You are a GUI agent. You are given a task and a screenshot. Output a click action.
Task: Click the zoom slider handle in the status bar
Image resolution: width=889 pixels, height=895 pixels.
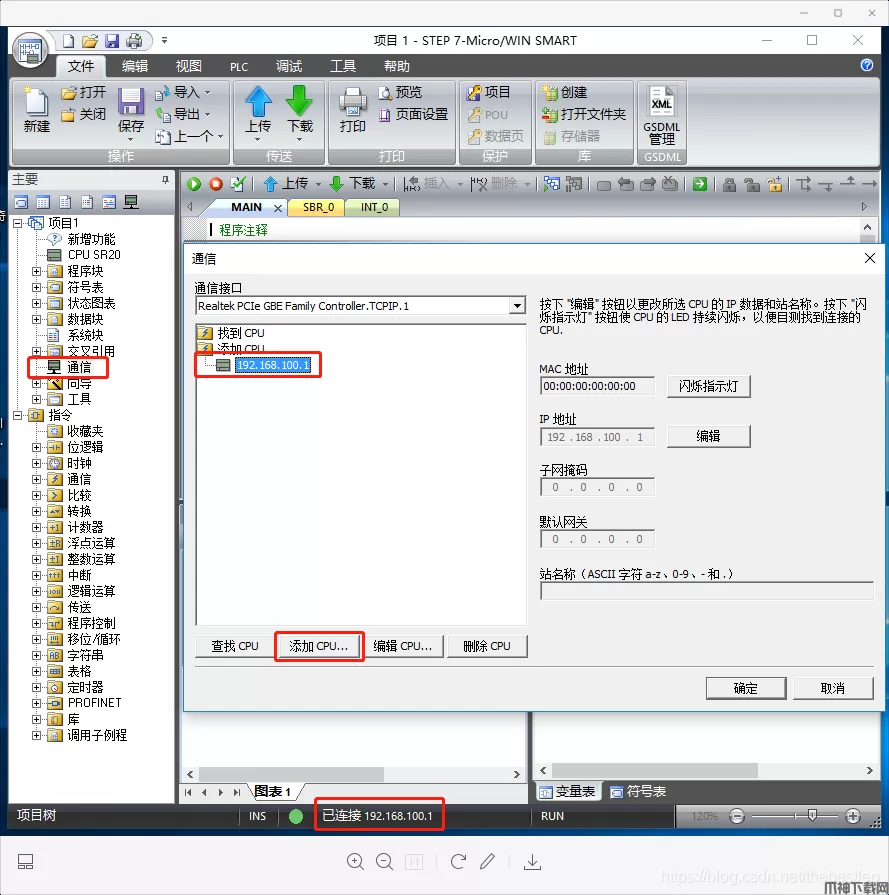click(812, 816)
